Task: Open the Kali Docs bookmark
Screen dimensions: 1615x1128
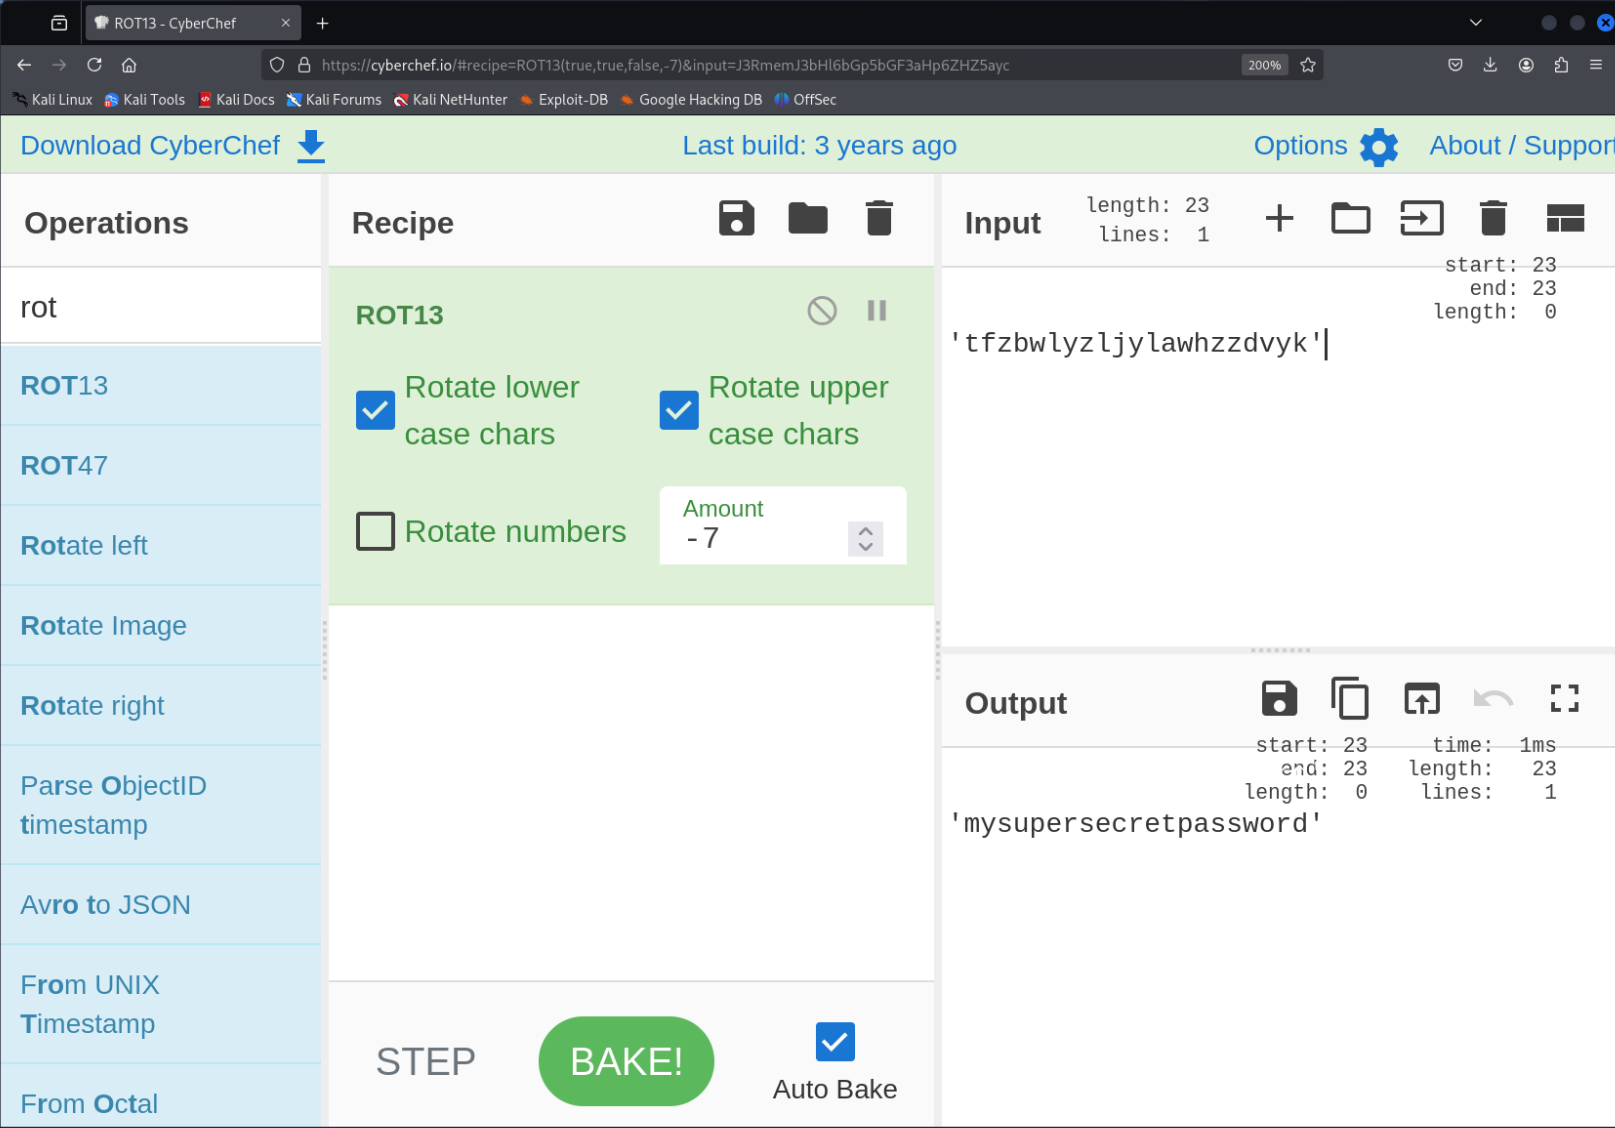Action: click(x=236, y=100)
